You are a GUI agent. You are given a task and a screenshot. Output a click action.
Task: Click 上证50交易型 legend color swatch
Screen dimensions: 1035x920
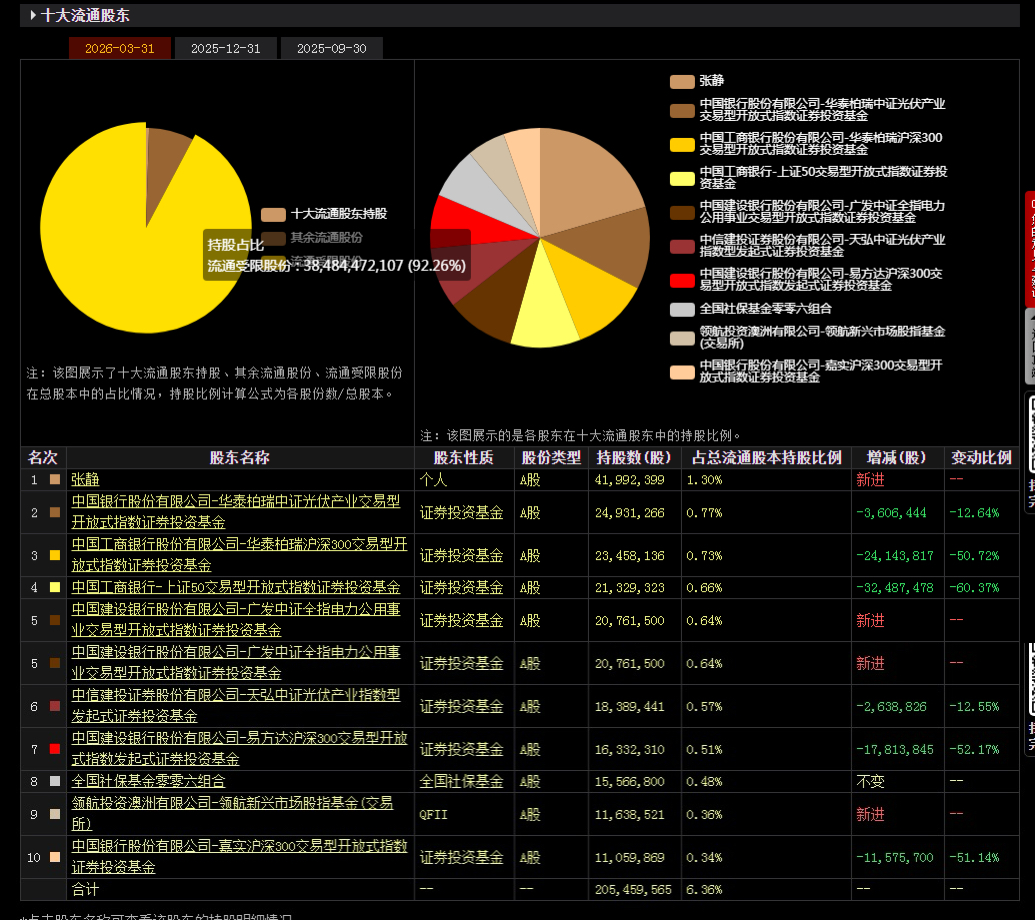pos(682,178)
